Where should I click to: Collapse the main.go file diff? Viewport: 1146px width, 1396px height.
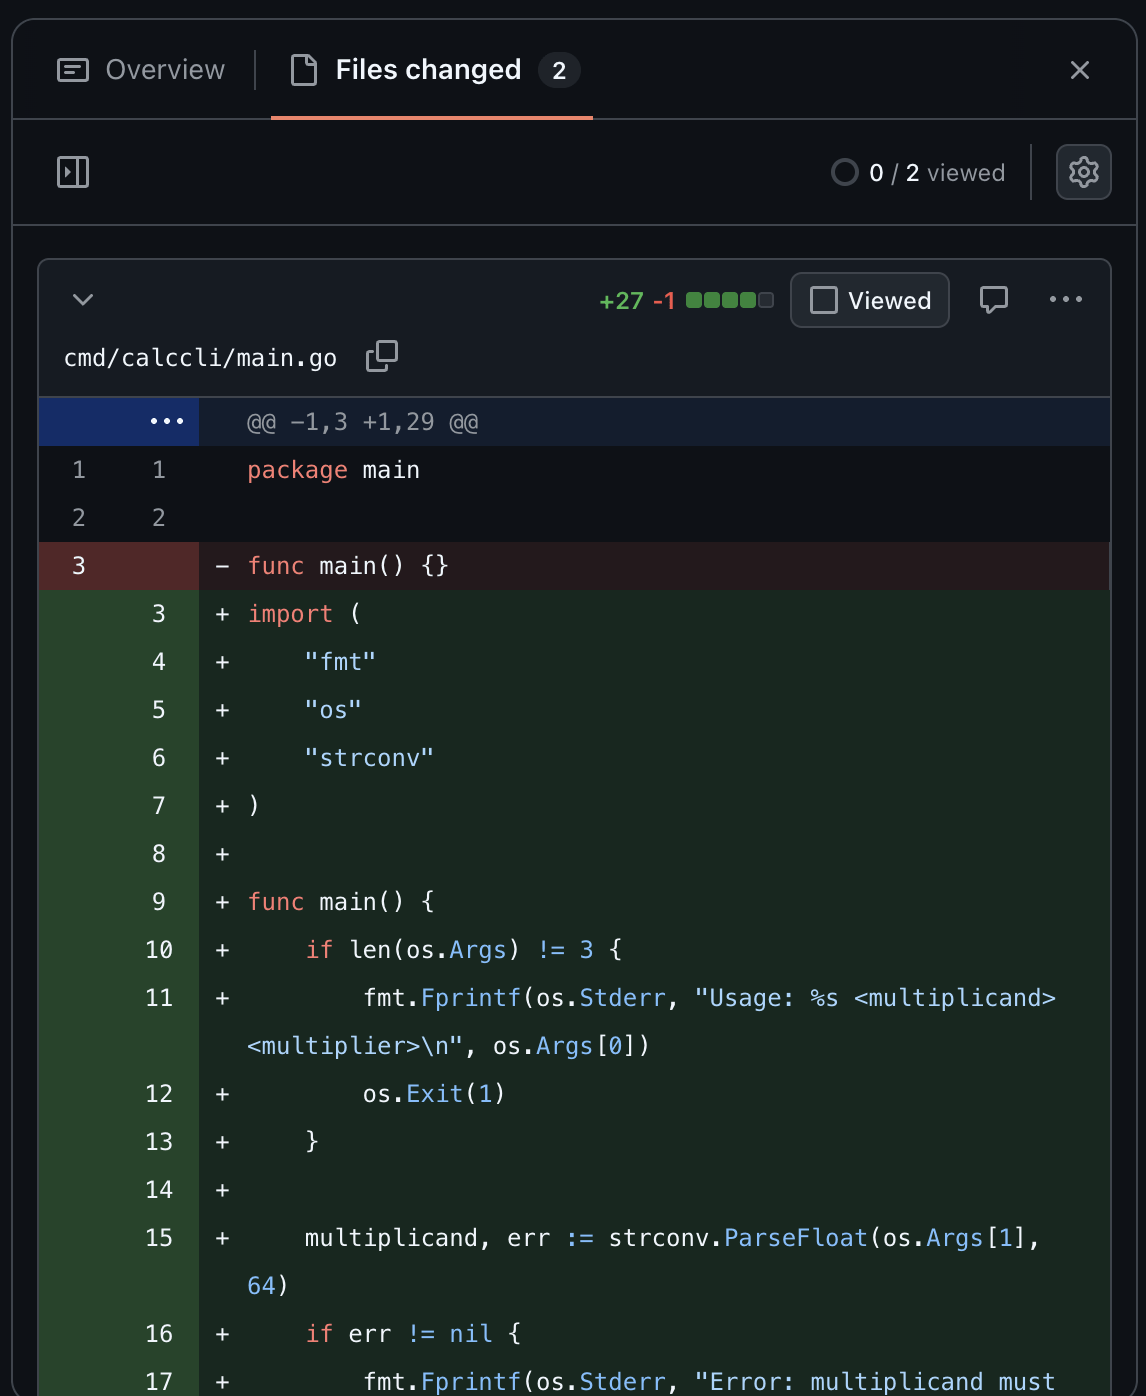pos(83,300)
